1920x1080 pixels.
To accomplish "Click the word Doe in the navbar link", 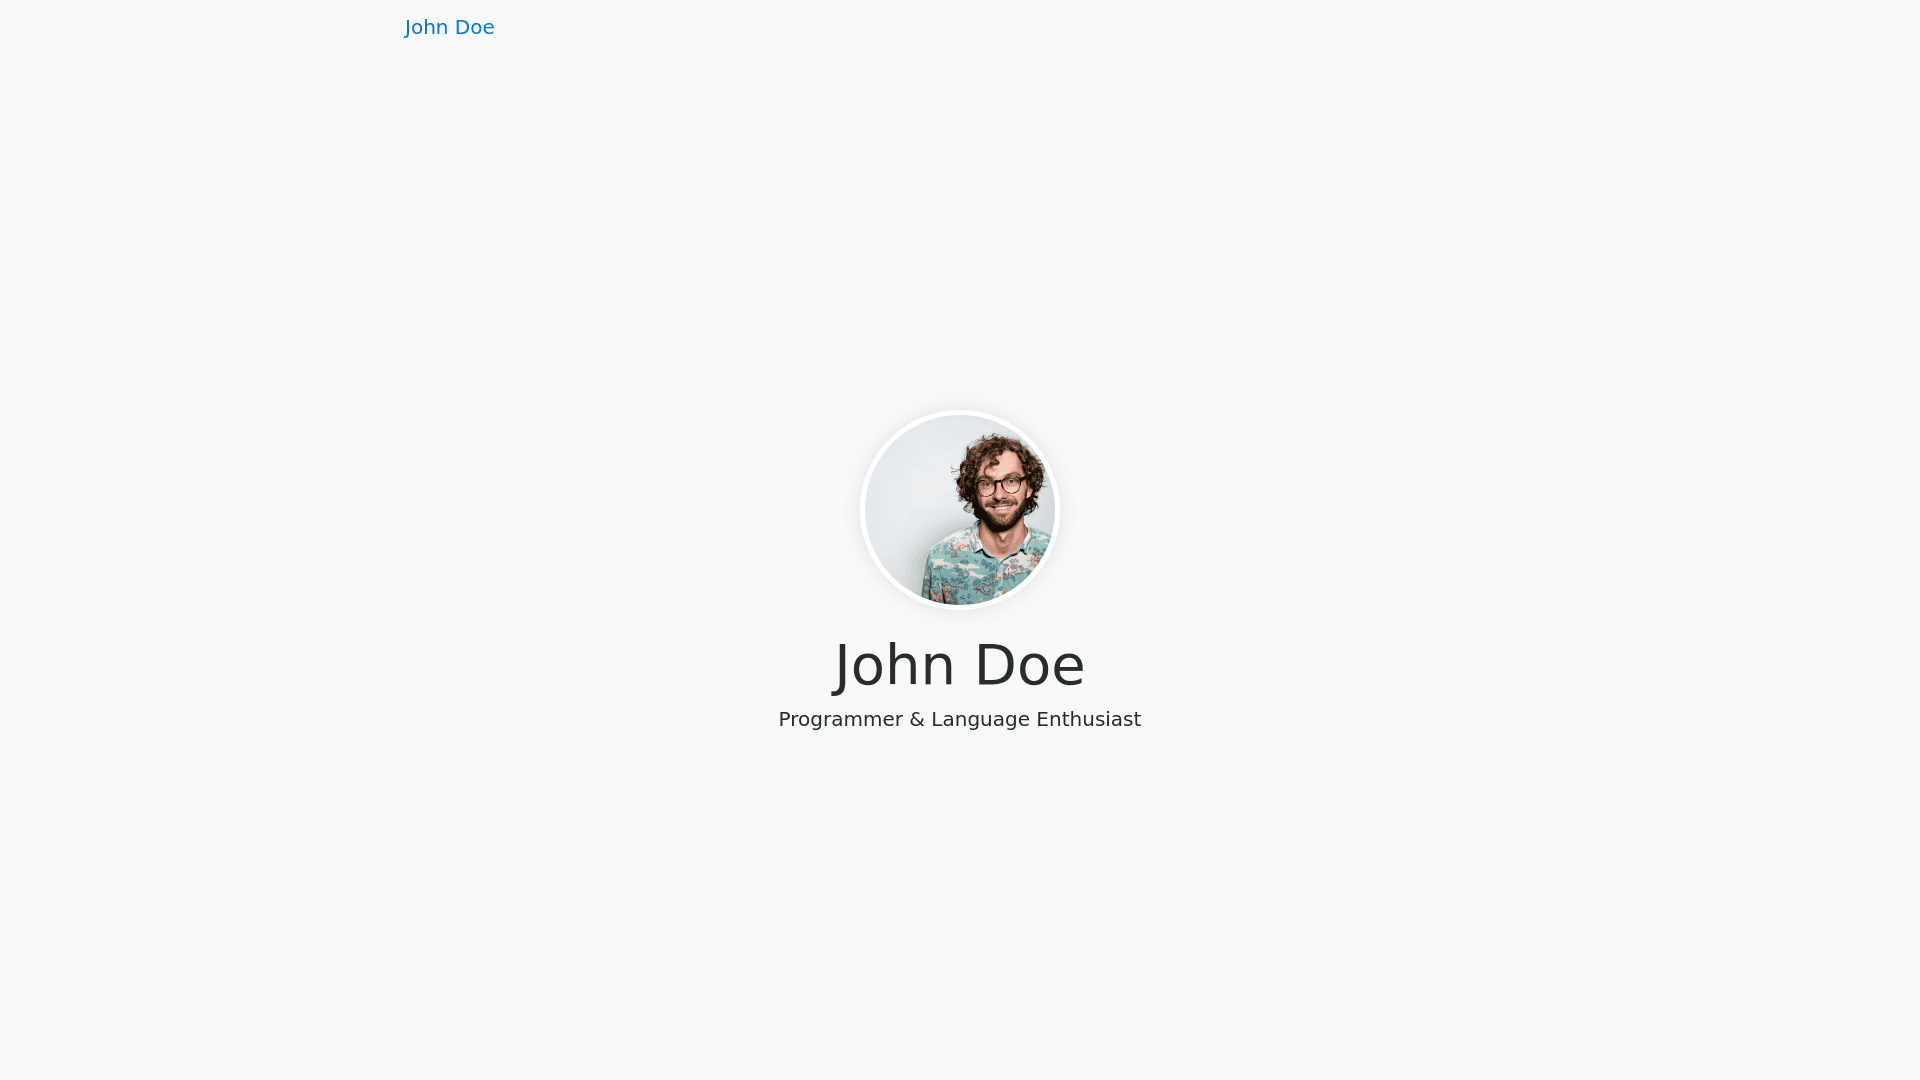I will (474, 27).
